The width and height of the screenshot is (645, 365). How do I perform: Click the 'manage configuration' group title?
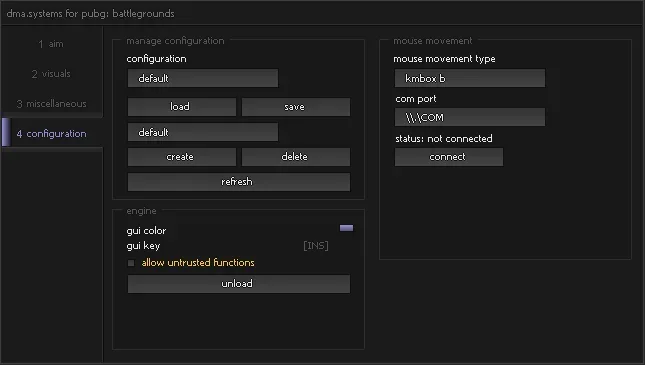pyautogui.click(x=175, y=41)
